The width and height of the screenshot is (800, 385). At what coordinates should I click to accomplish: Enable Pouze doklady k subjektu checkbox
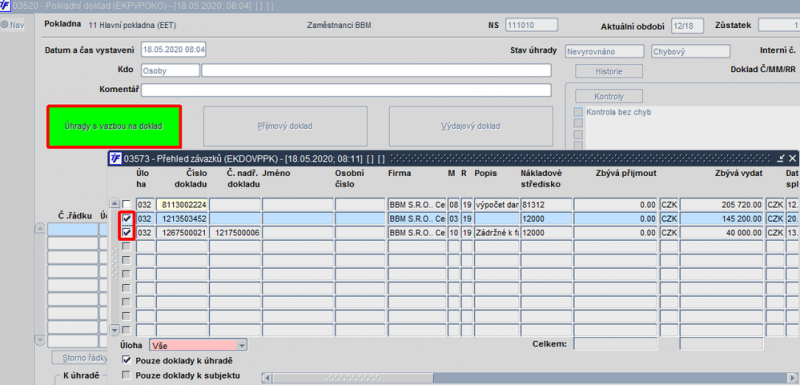coord(126,376)
